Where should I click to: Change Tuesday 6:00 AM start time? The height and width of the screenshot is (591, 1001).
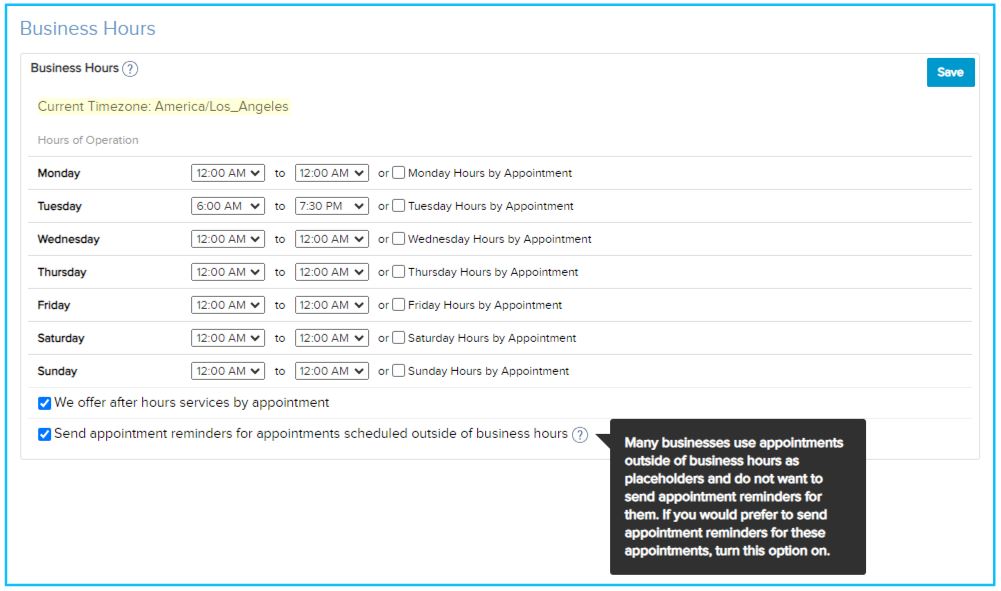point(228,206)
